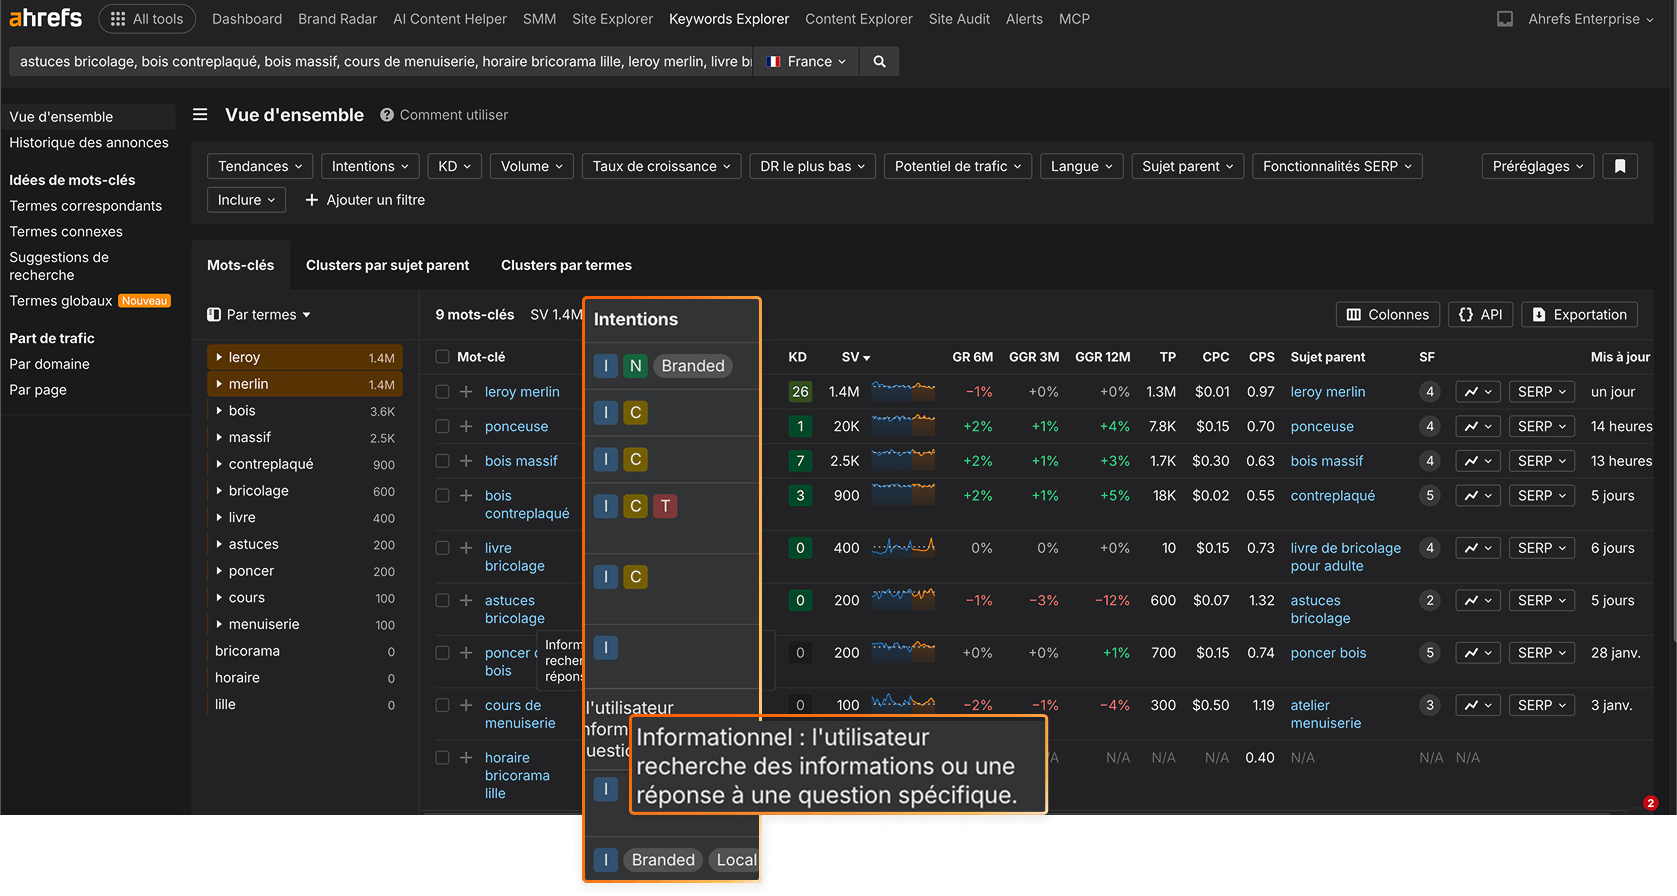1677x896 pixels.
Task: Open the Volume filter dropdown
Action: point(532,166)
